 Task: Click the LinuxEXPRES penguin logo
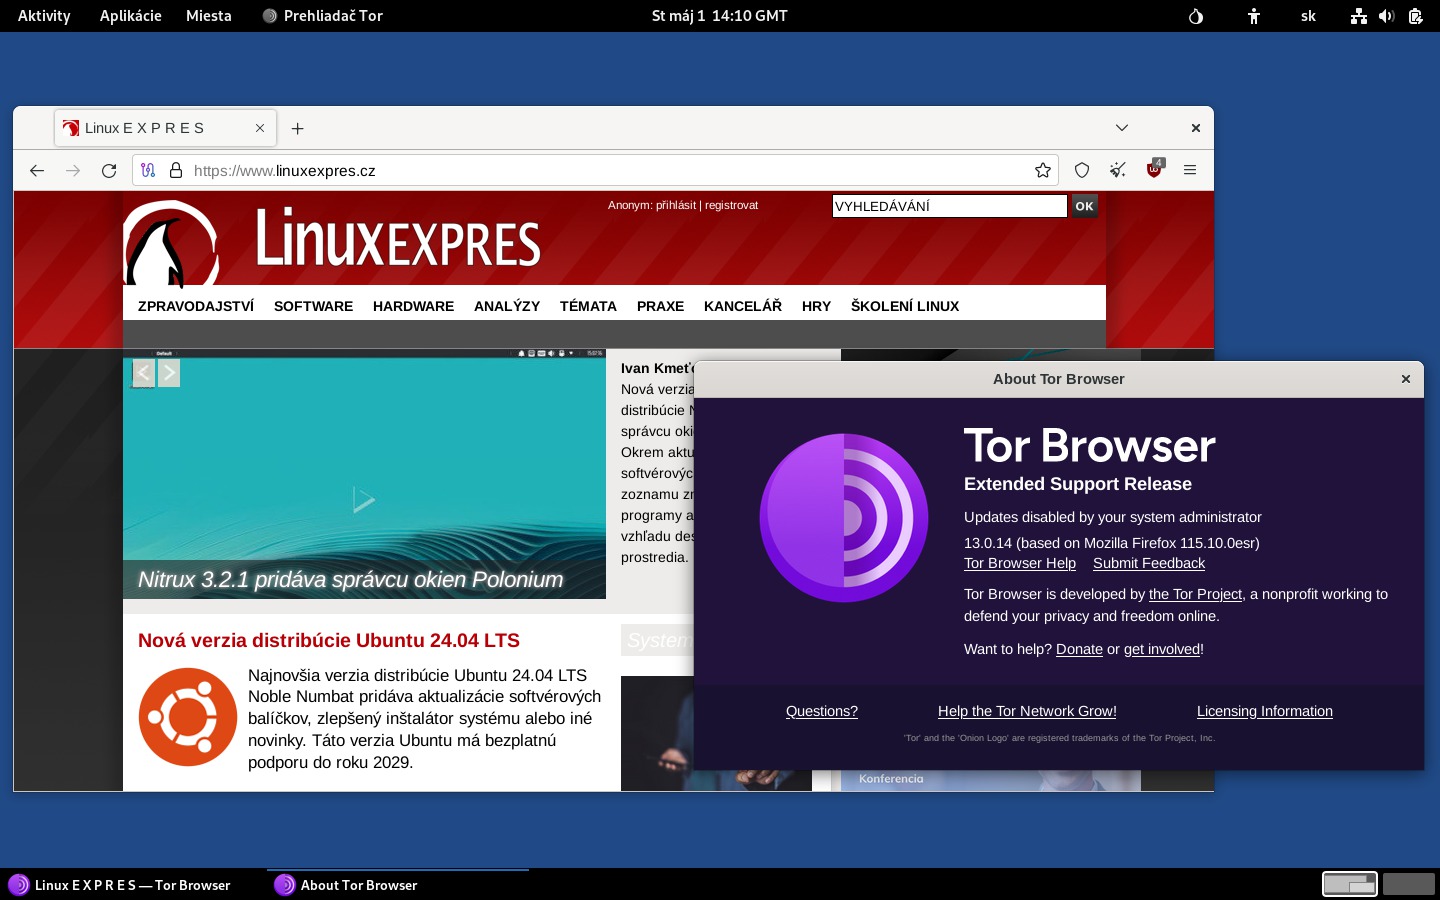(170, 243)
